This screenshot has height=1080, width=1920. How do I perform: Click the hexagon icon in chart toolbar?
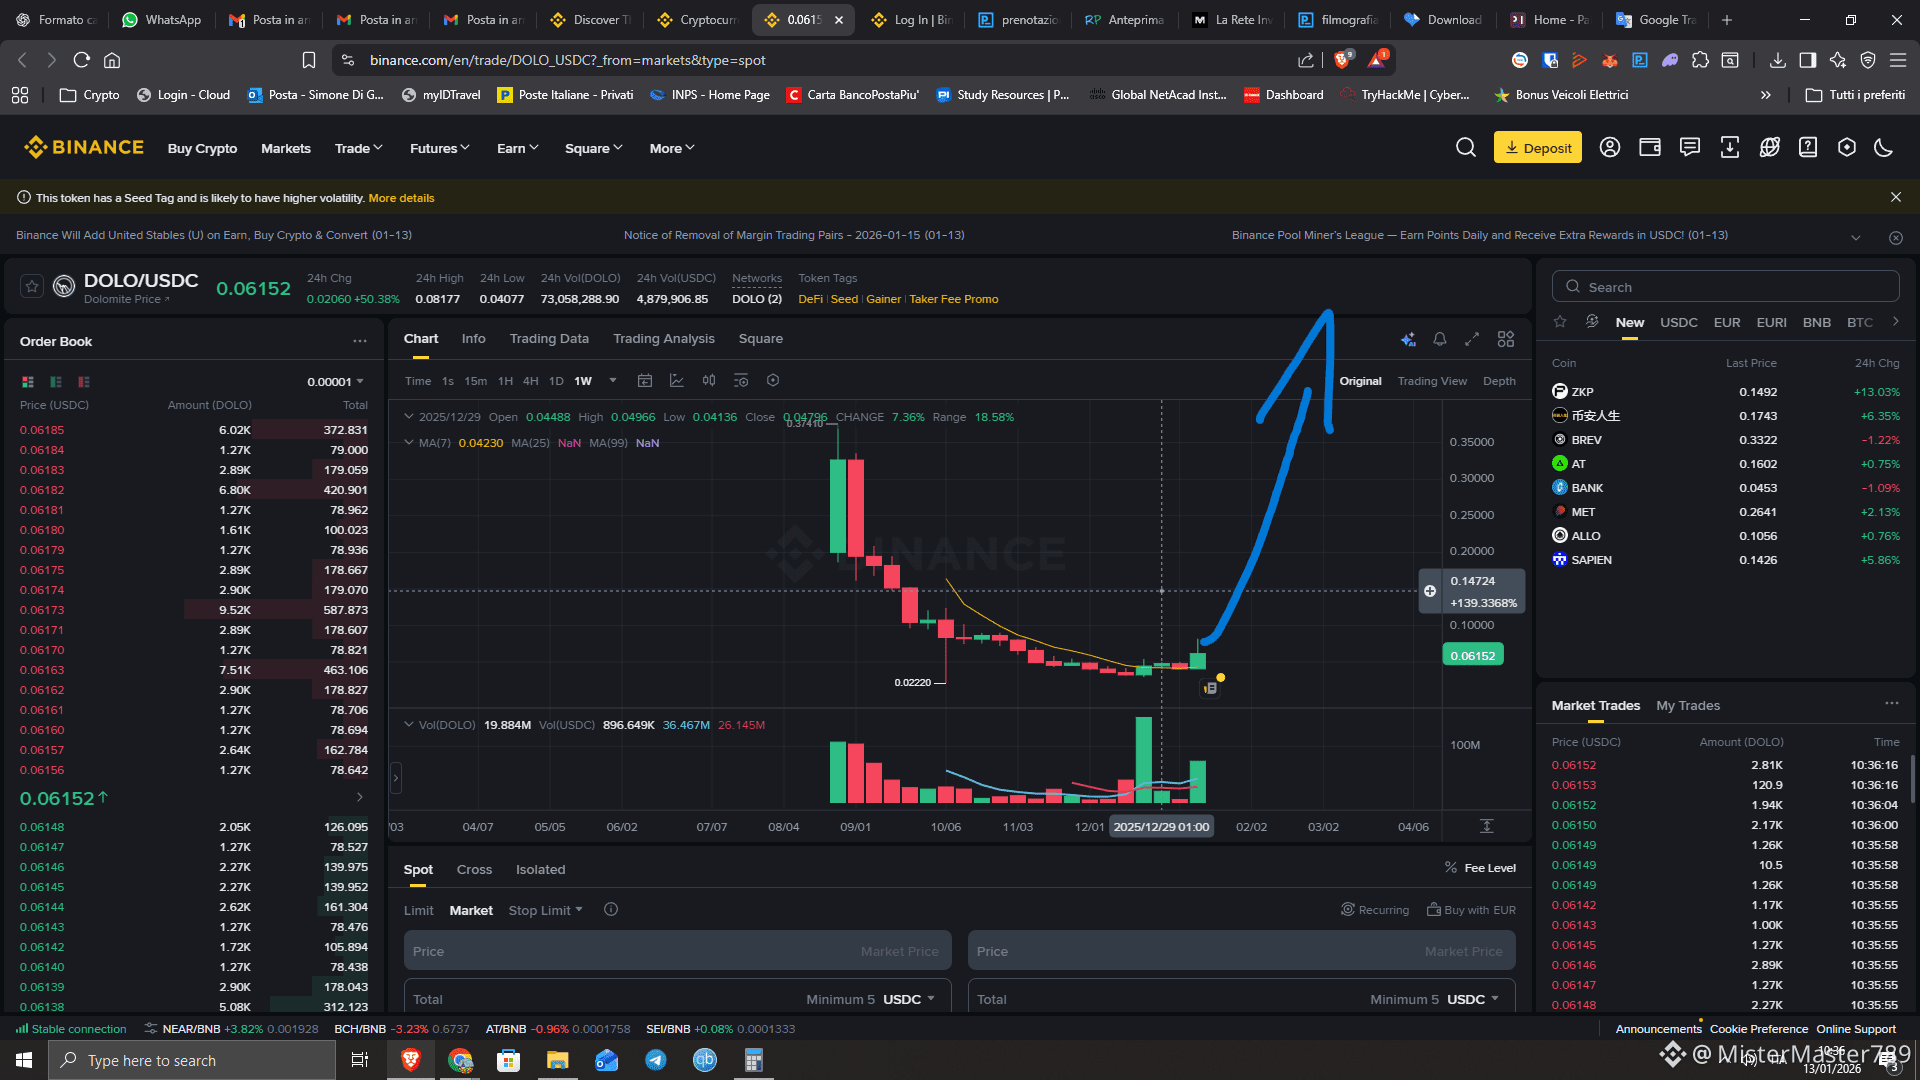773,381
